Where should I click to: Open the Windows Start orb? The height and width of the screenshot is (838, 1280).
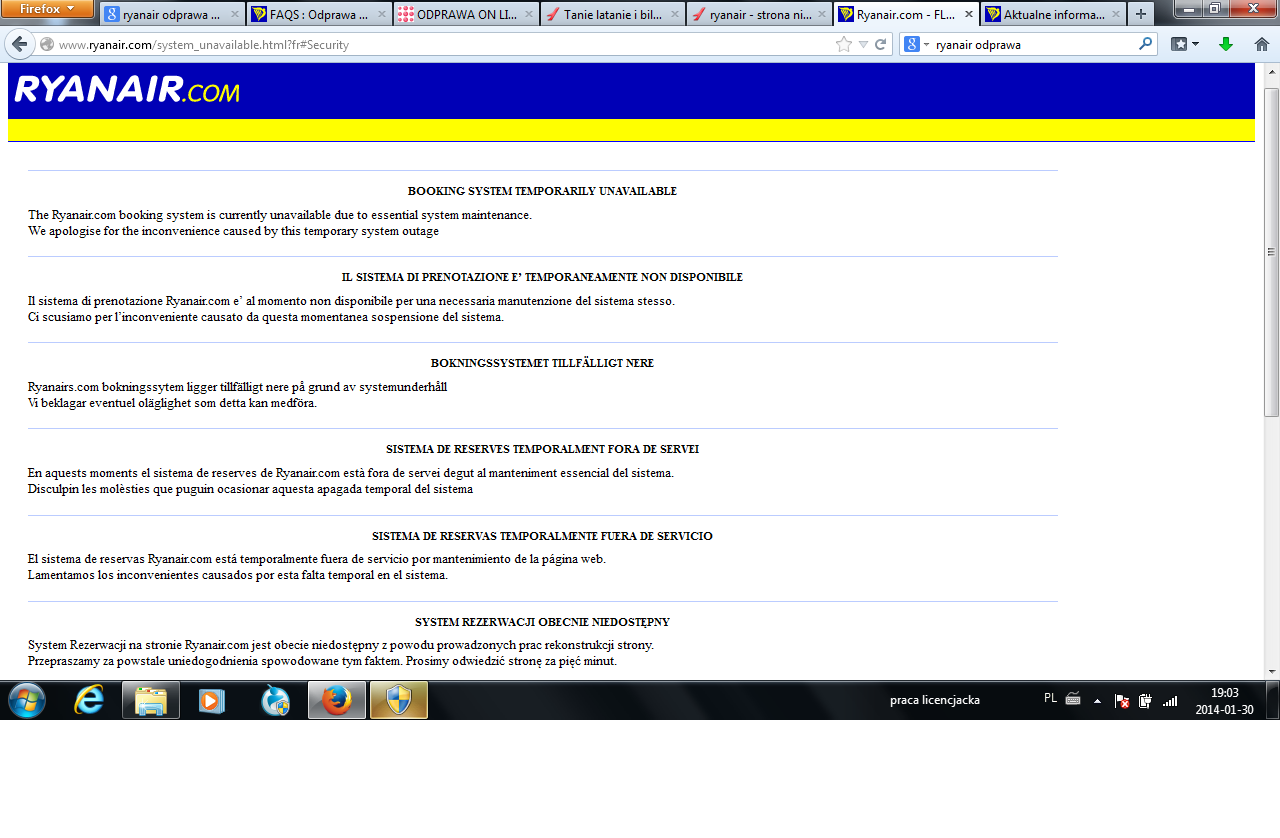coord(27,700)
